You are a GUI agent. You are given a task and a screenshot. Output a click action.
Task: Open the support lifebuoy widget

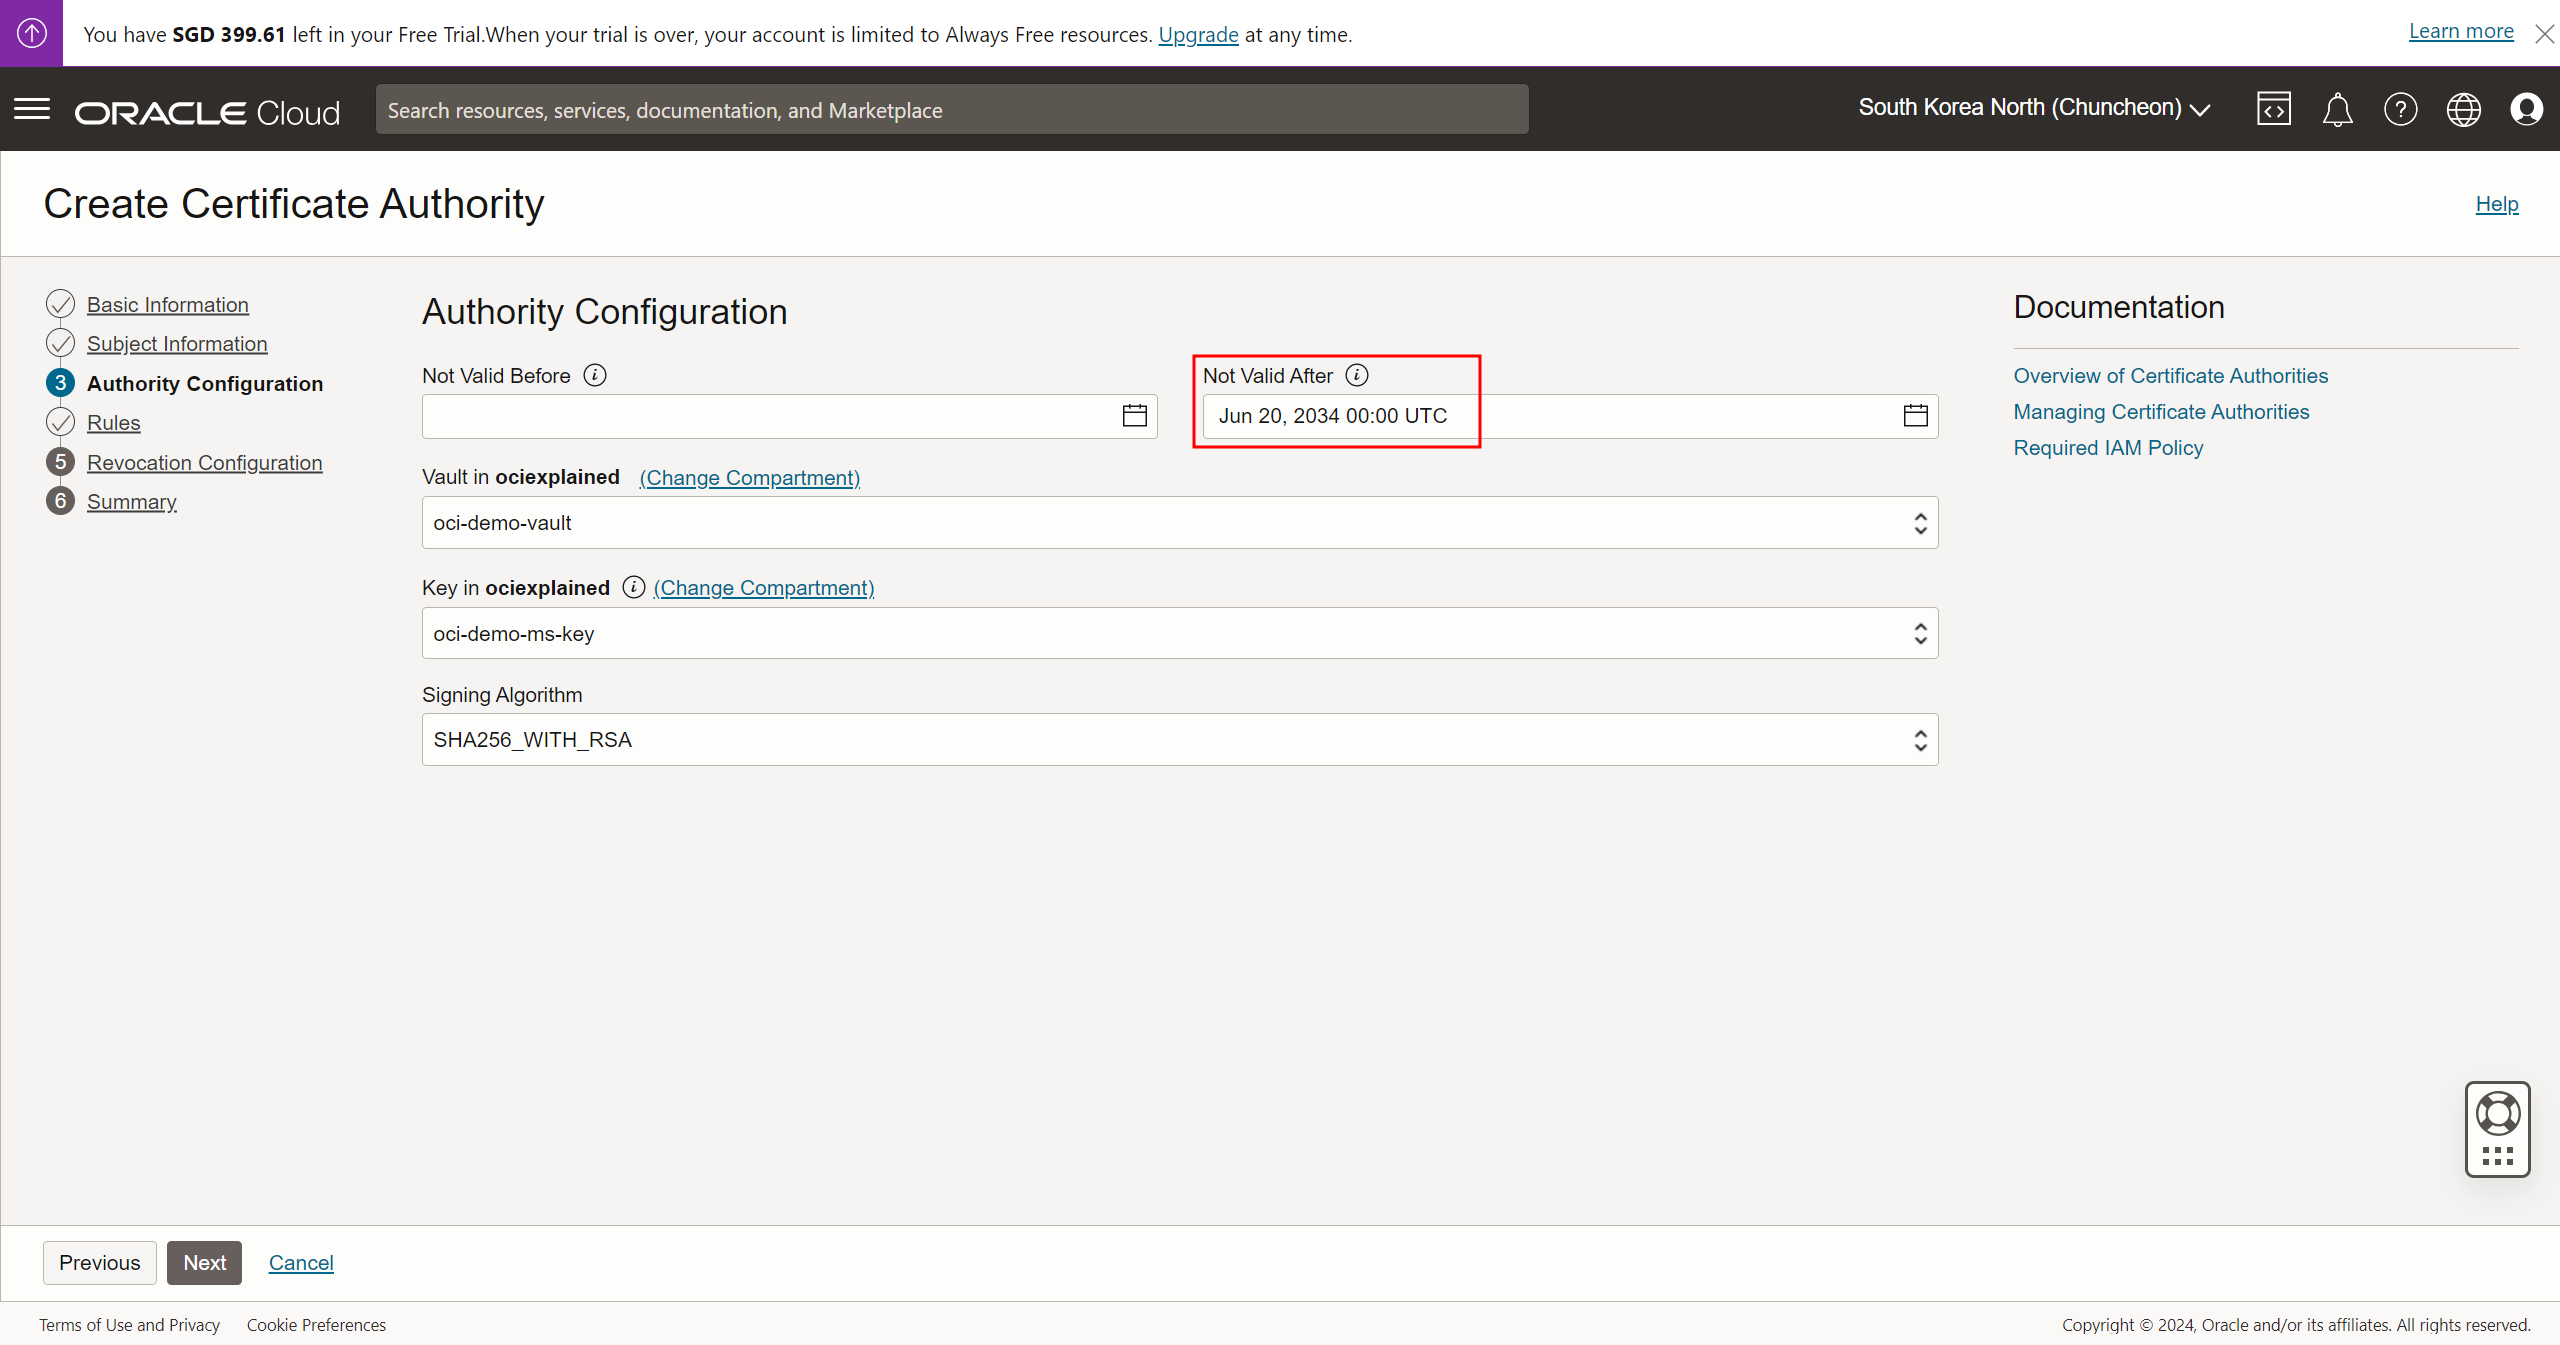[x=2497, y=1114]
